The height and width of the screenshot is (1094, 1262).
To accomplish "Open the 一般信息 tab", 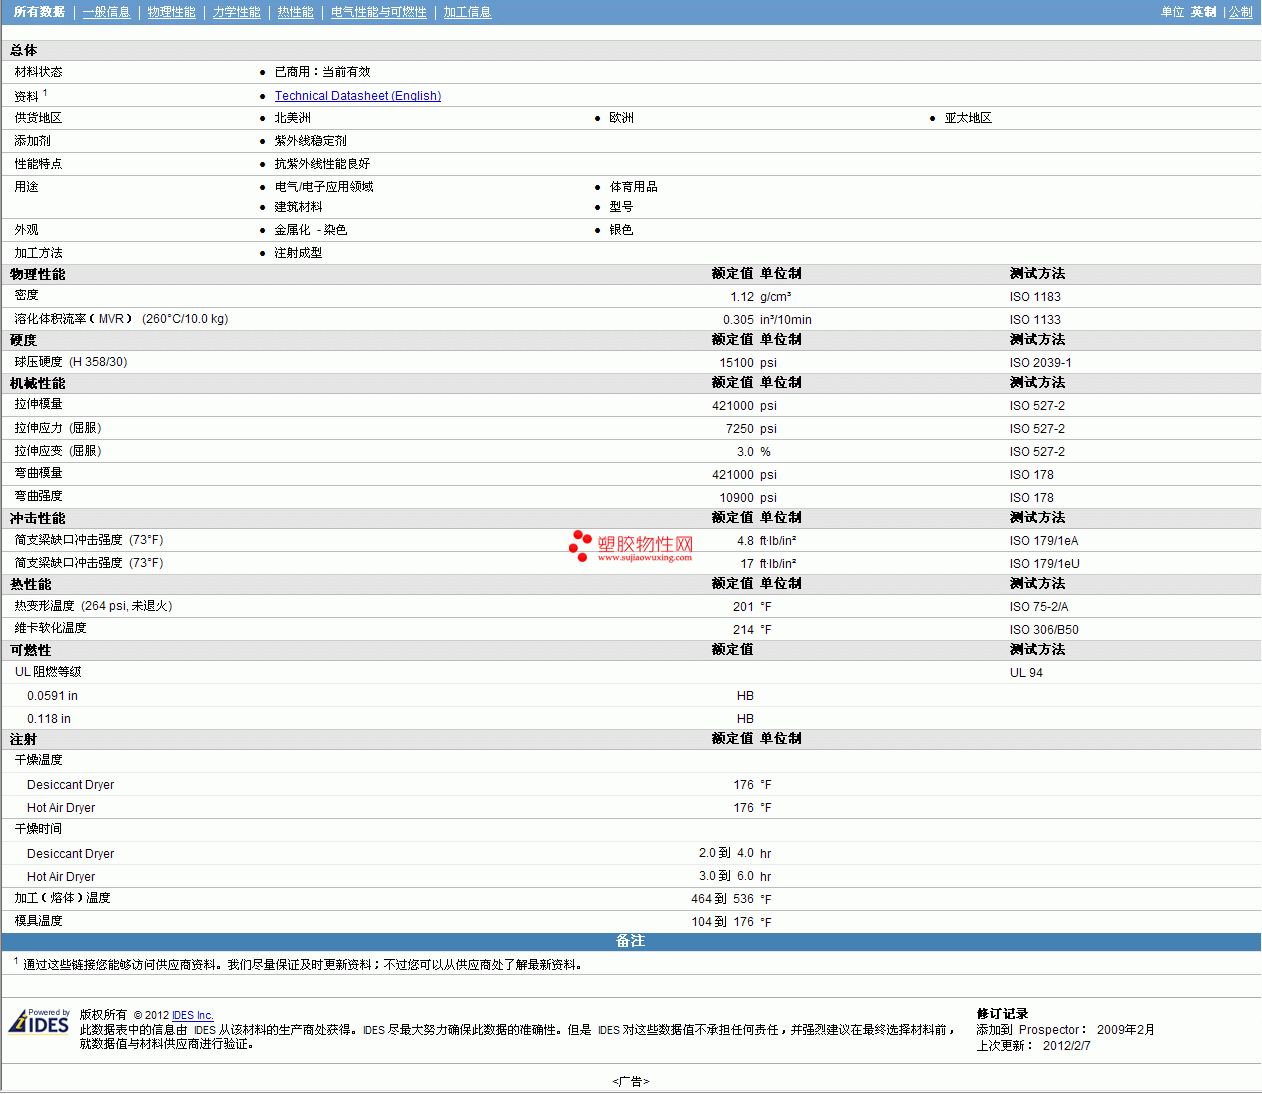I will 106,12.
